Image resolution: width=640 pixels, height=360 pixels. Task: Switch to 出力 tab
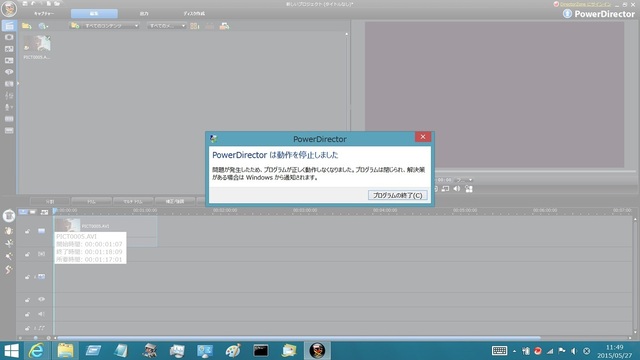pos(144,13)
